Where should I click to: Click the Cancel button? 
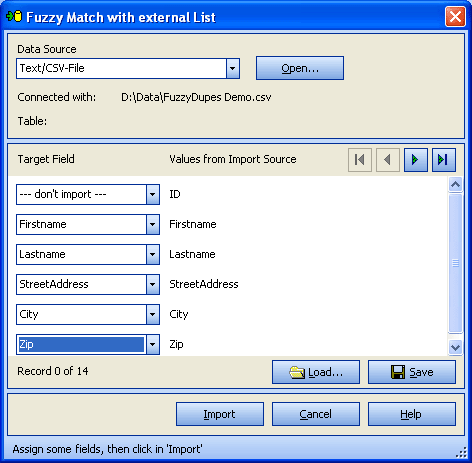(316, 414)
